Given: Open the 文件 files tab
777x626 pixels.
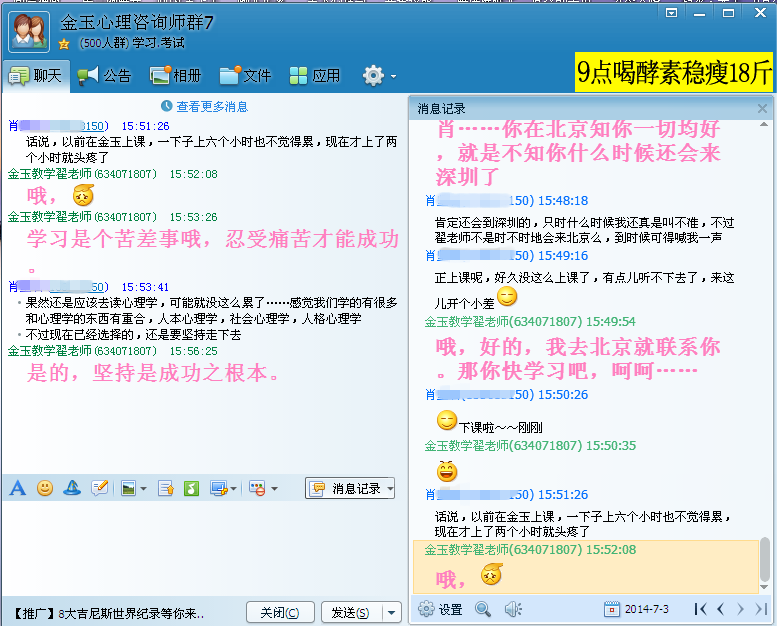Looking at the screenshot, I should click(x=245, y=75).
